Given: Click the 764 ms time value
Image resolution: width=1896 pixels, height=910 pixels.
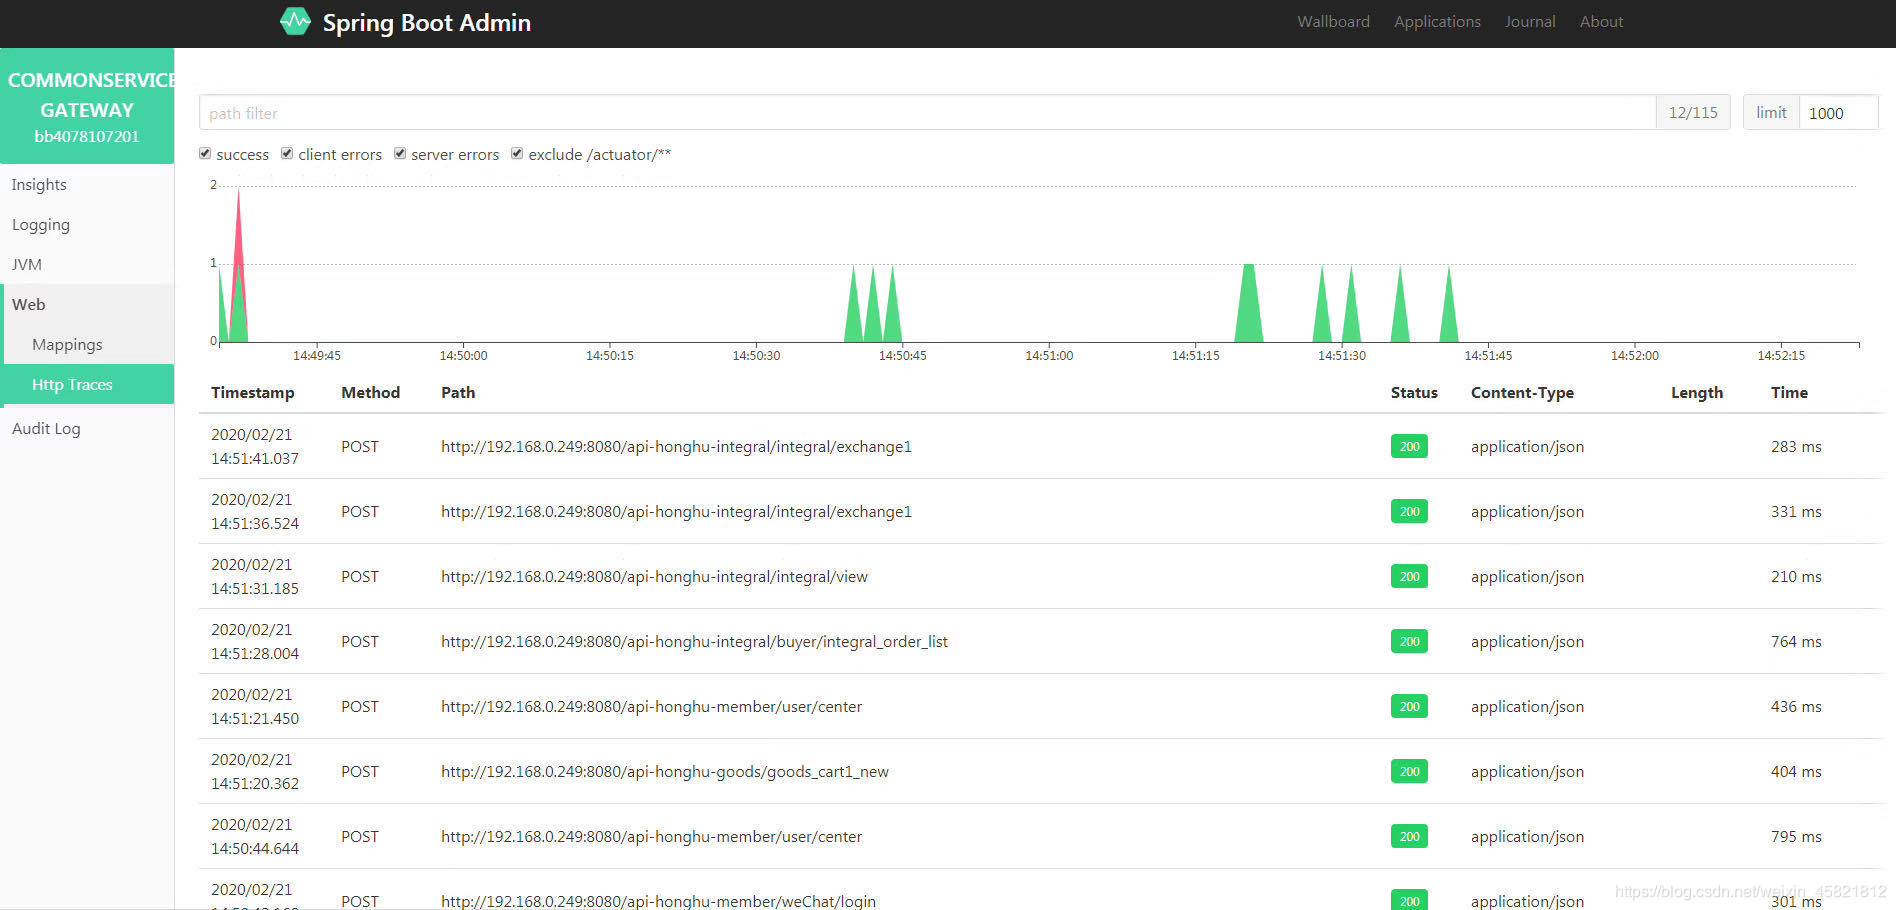Looking at the screenshot, I should (x=1796, y=642).
